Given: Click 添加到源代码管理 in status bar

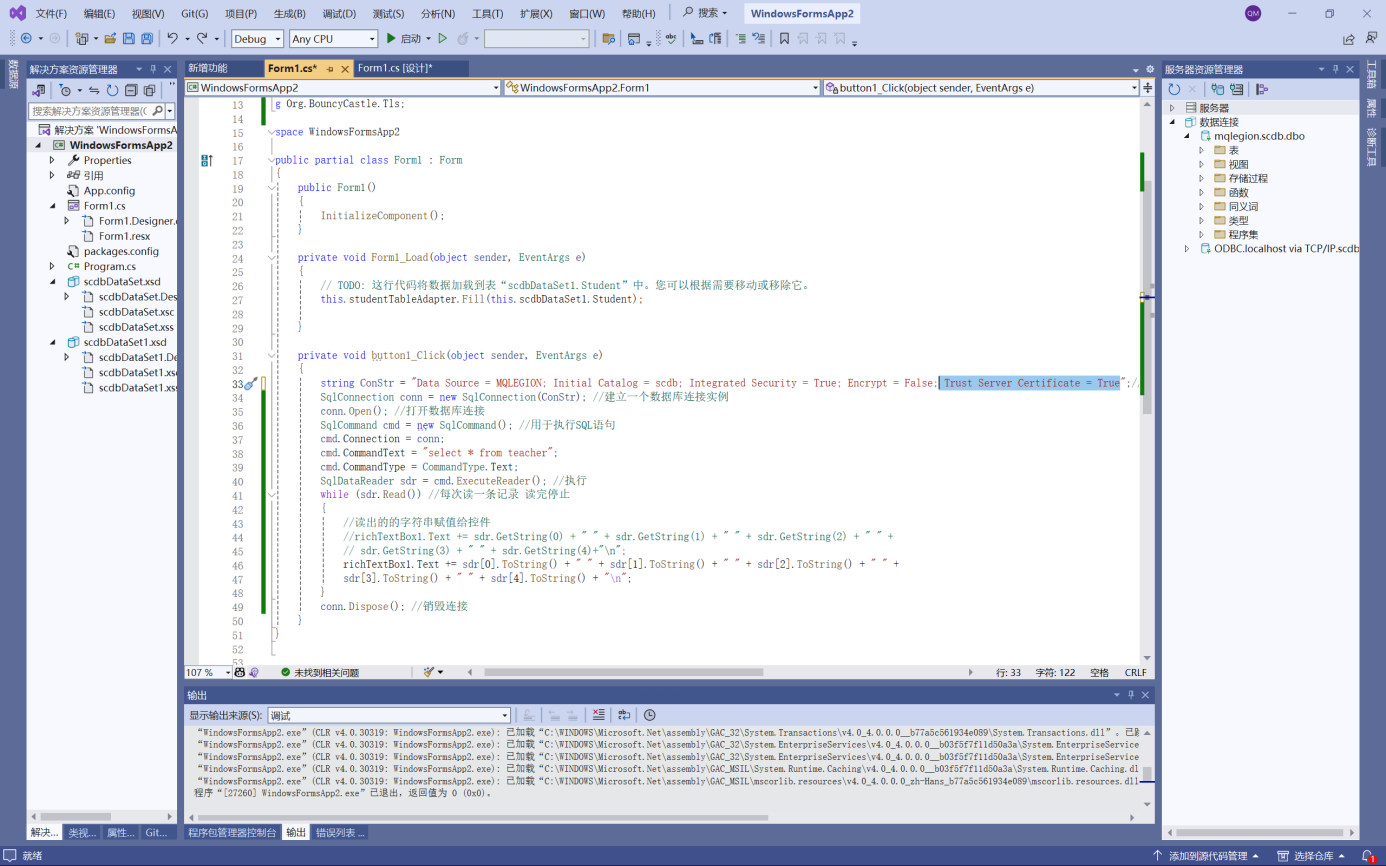Looking at the screenshot, I should pos(1207,856).
